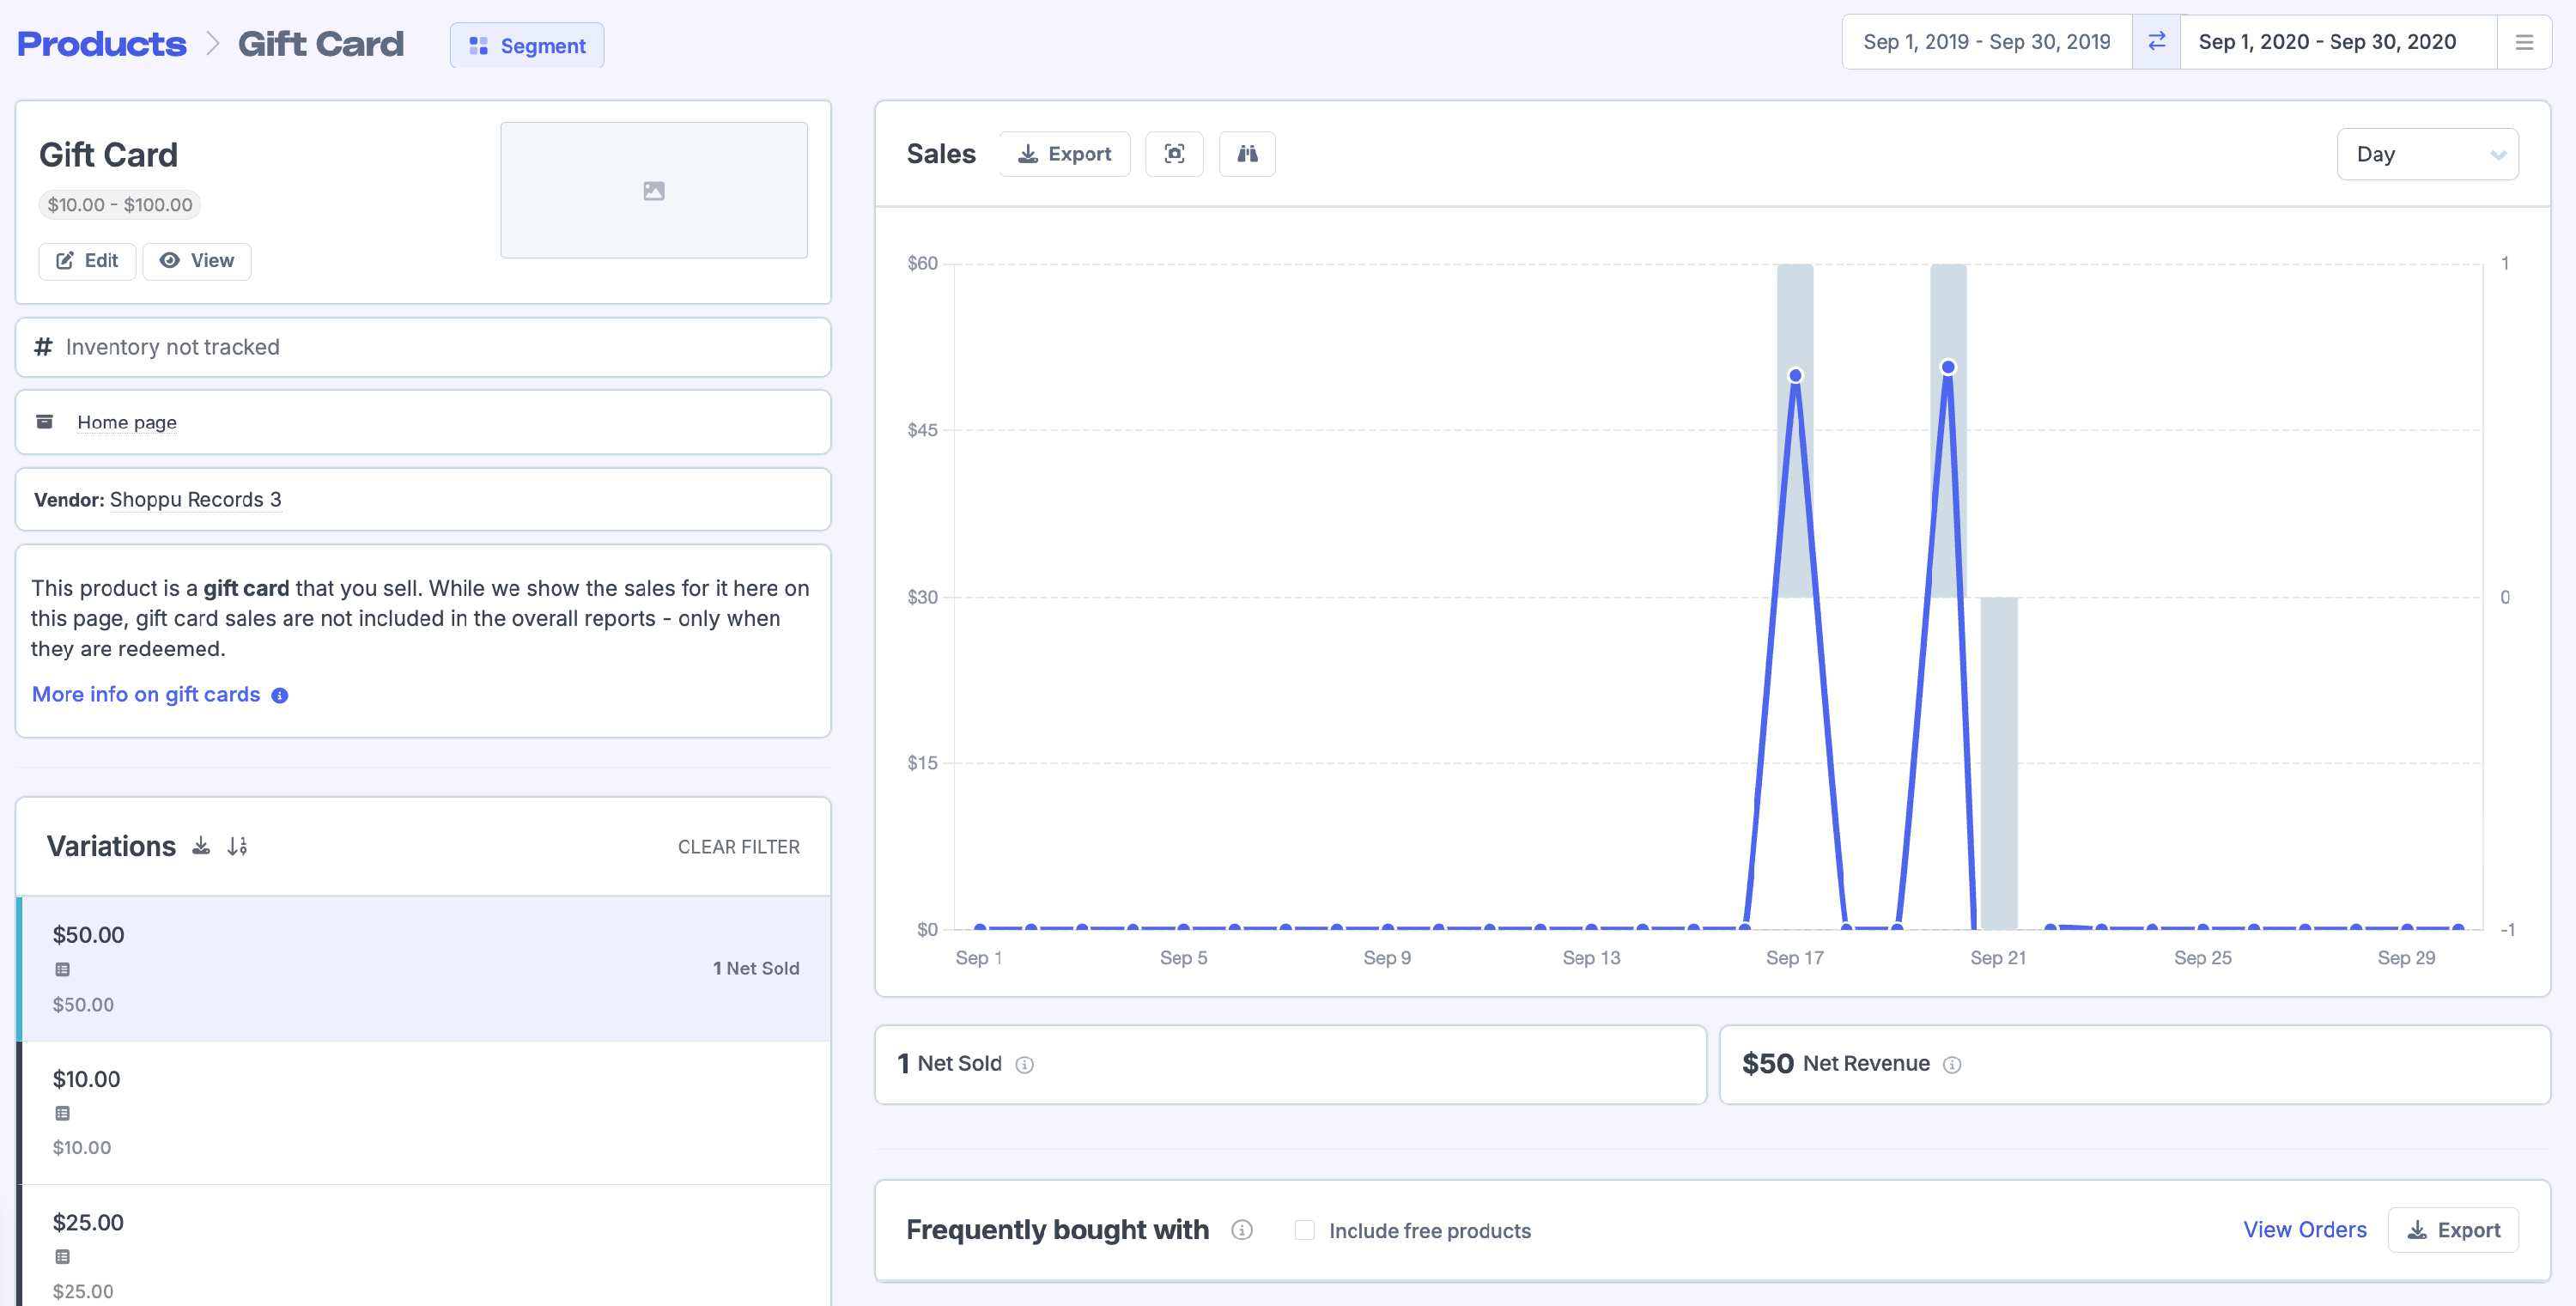Go to Products breadcrumb
The width and height of the screenshot is (2576, 1306).
point(101,44)
